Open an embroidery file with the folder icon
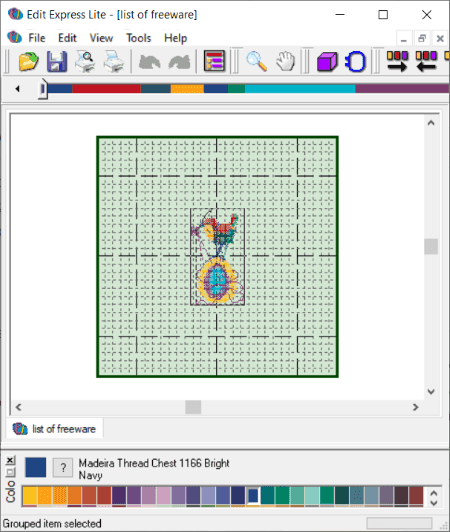The width and height of the screenshot is (450, 532). tap(29, 61)
